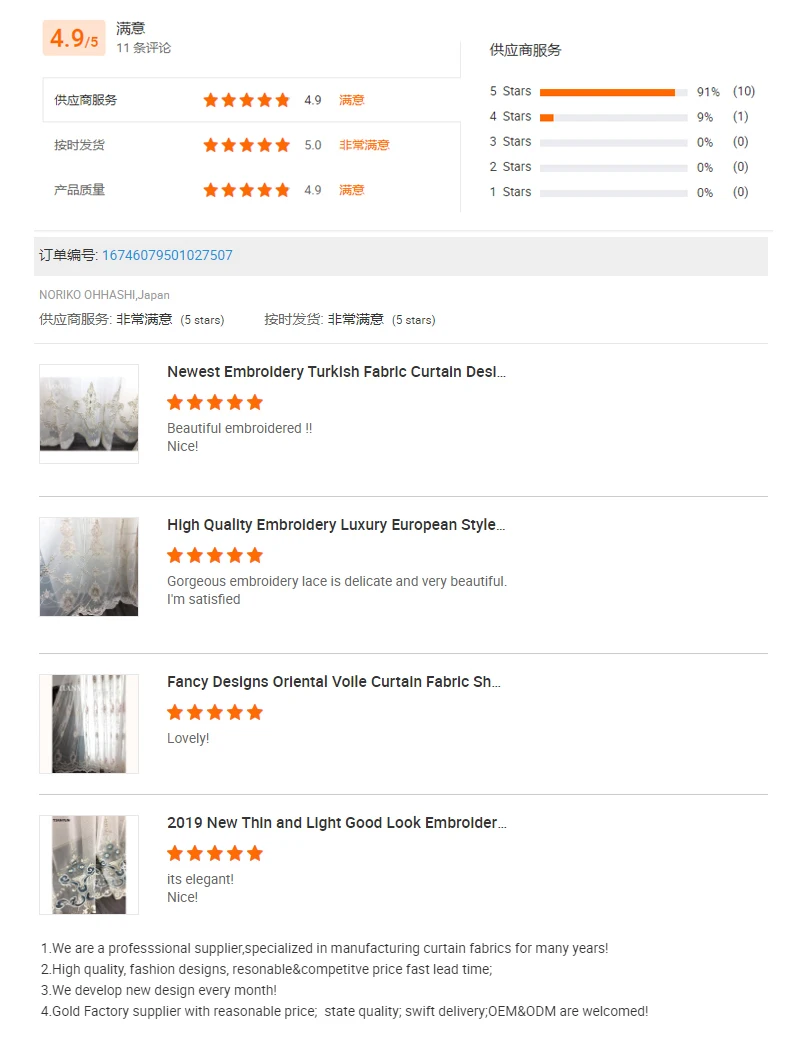View Luxury European Style curtain thumbnail
790x1045 pixels.
point(89,566)
